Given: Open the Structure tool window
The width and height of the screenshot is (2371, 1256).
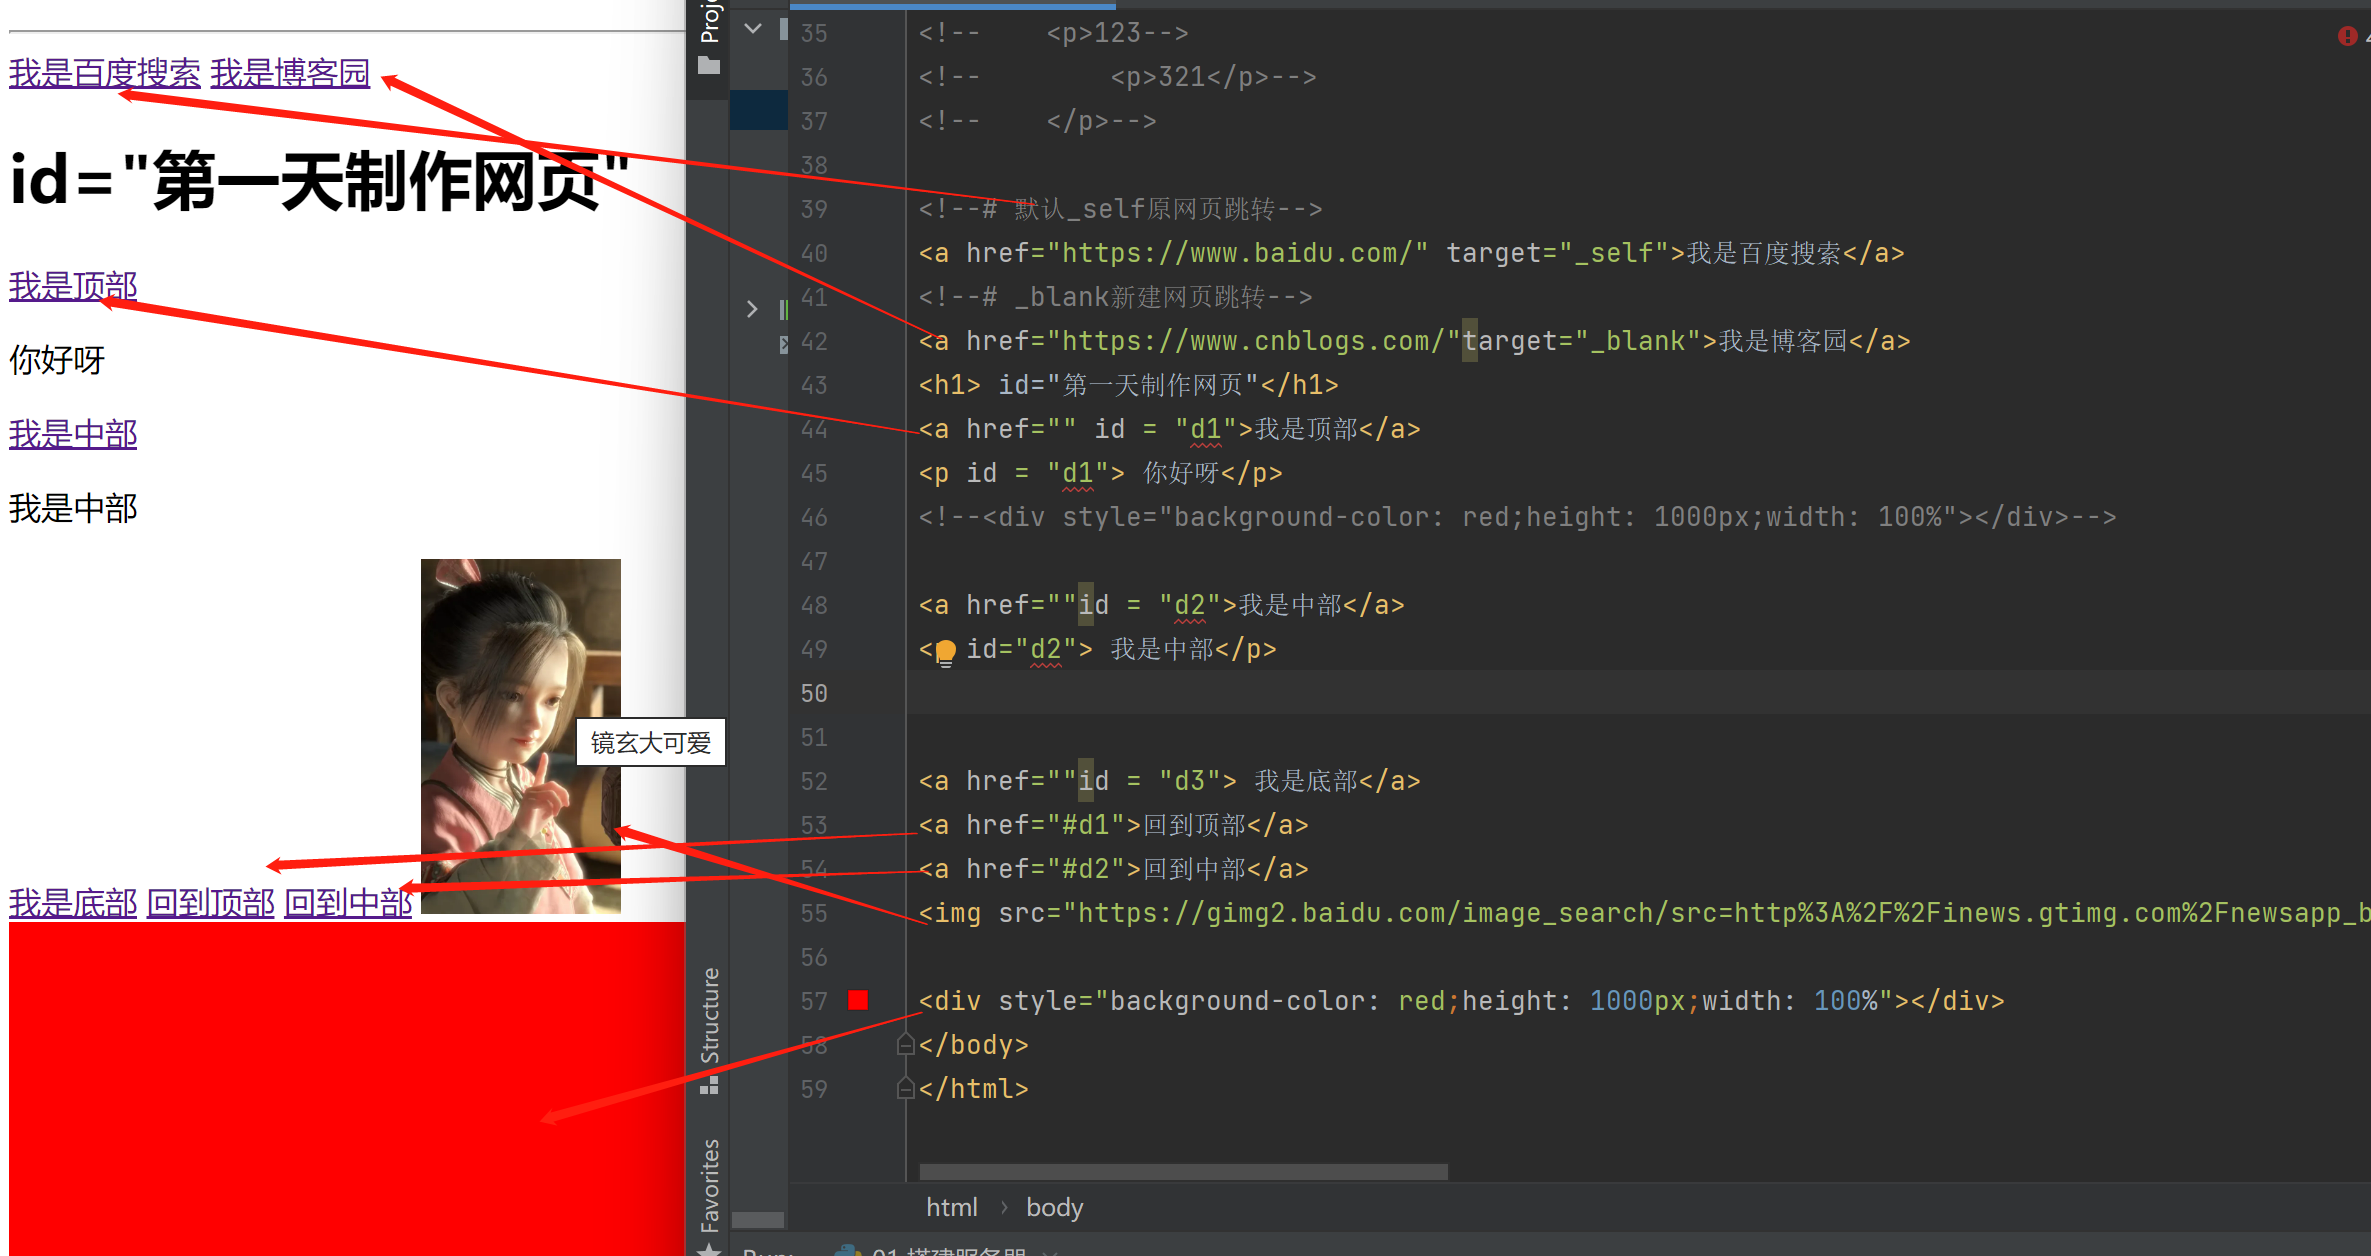Looking at the screenshot, I should click(x=709, y=1015).
